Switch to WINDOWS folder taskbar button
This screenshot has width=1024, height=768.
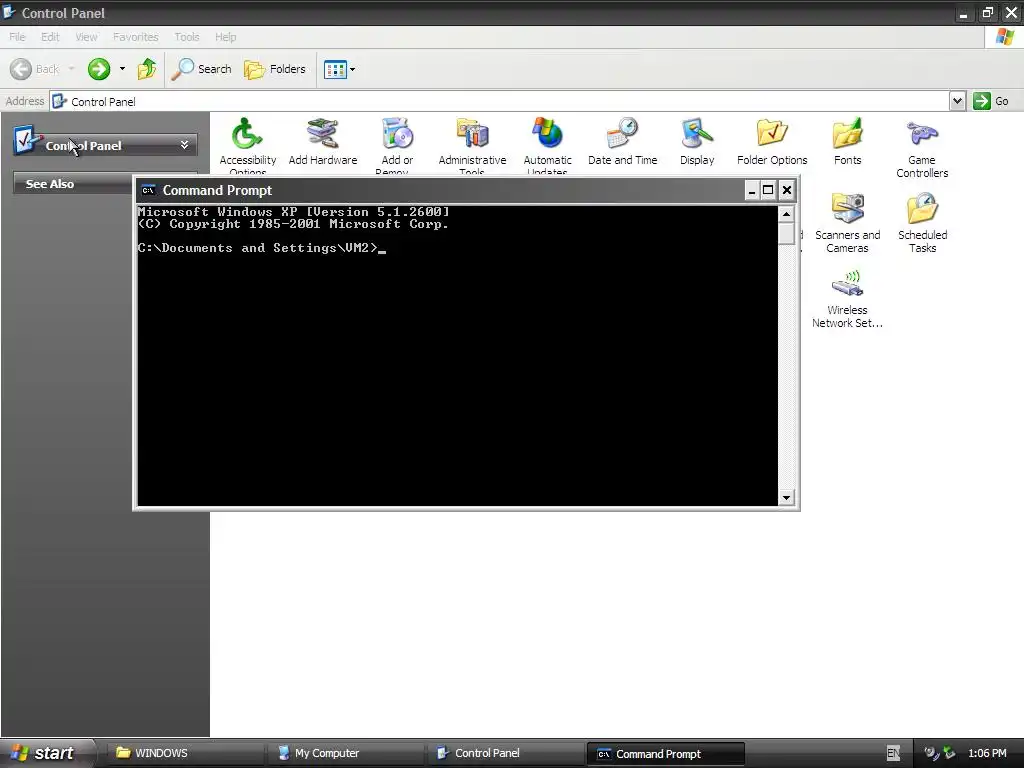pos(185,753)
